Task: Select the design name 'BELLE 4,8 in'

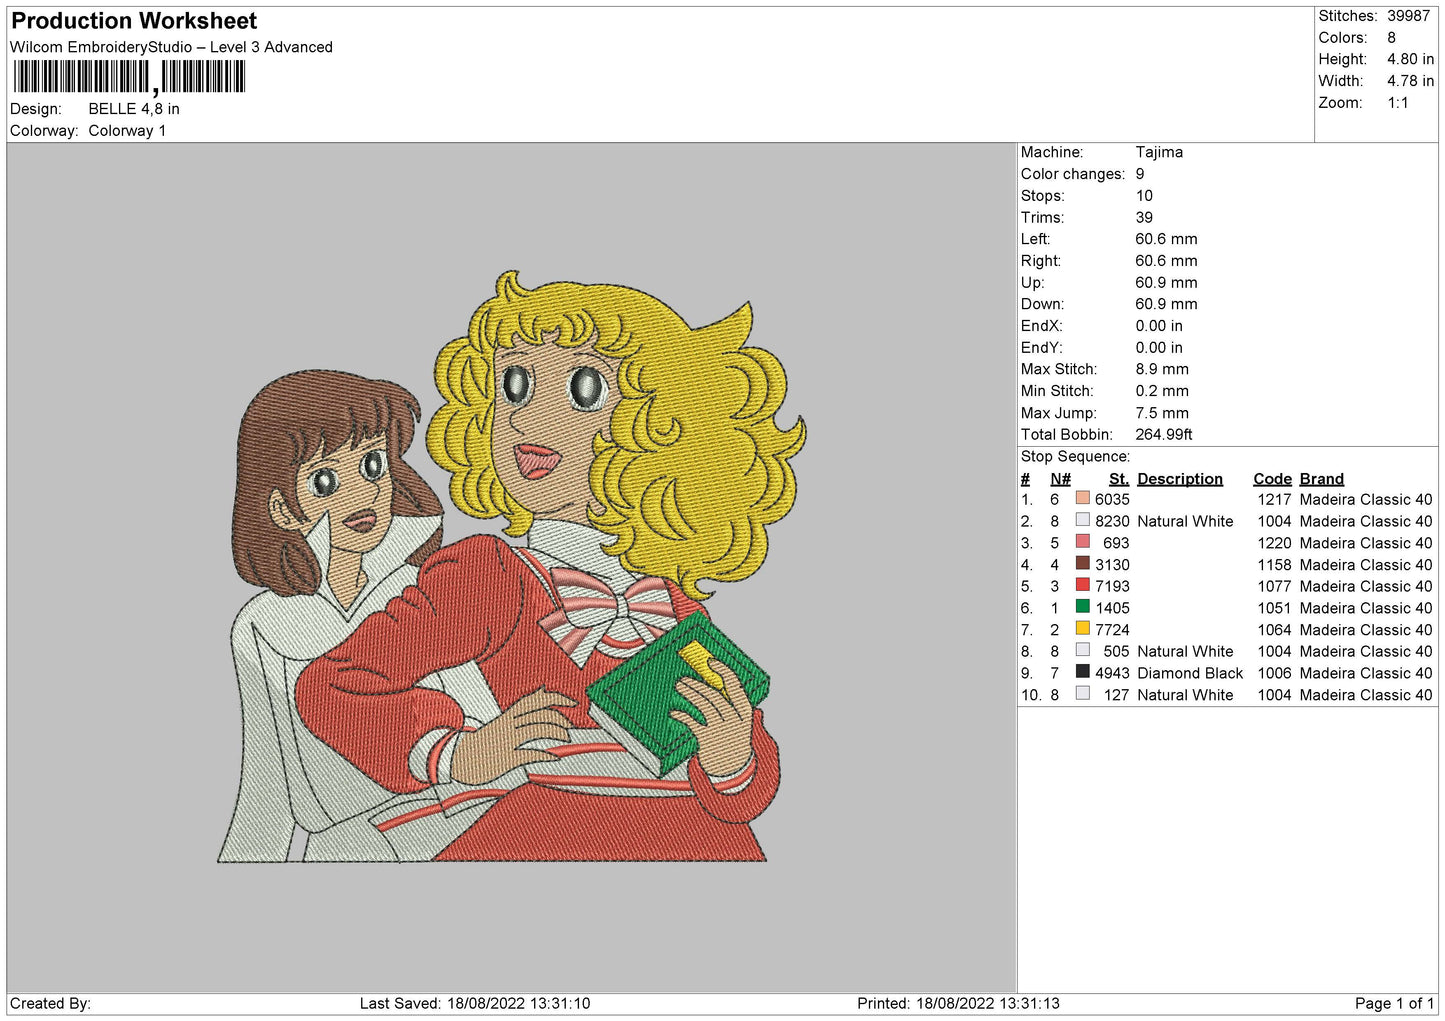Action: click(x=134, y=109)
